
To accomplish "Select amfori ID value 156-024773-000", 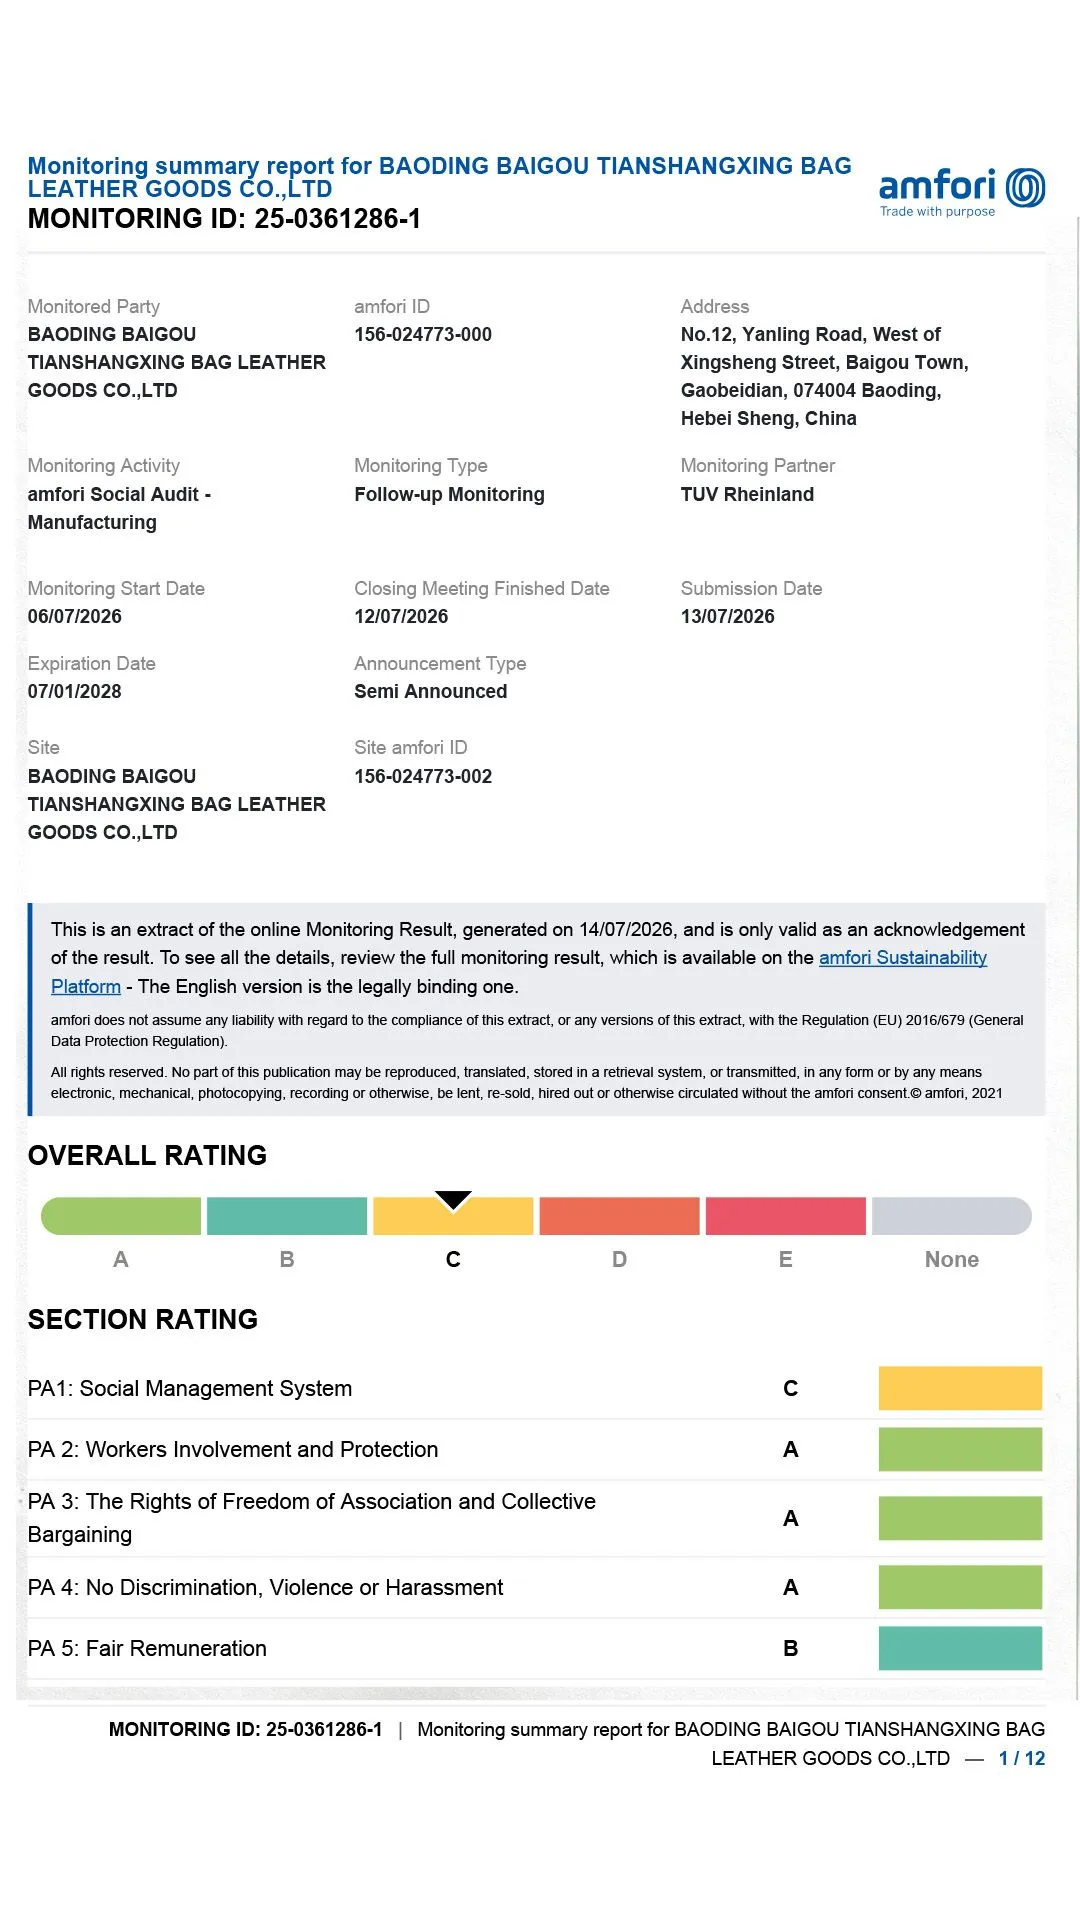I will pyautogui.click(x=423, y=334).
